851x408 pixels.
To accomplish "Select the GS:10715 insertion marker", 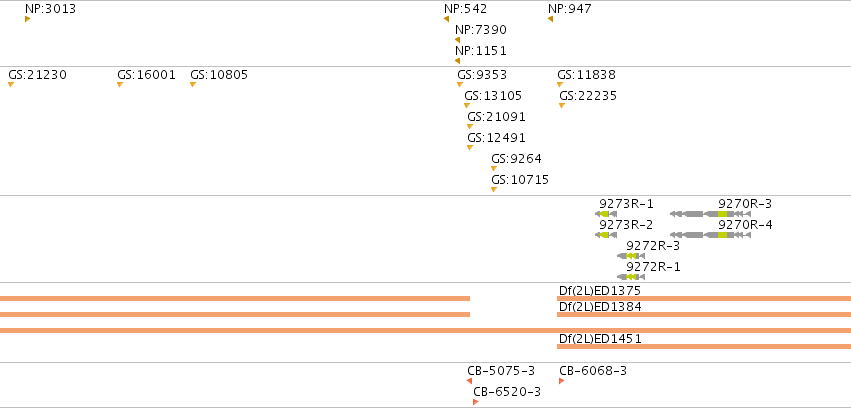I will [494, 189].
